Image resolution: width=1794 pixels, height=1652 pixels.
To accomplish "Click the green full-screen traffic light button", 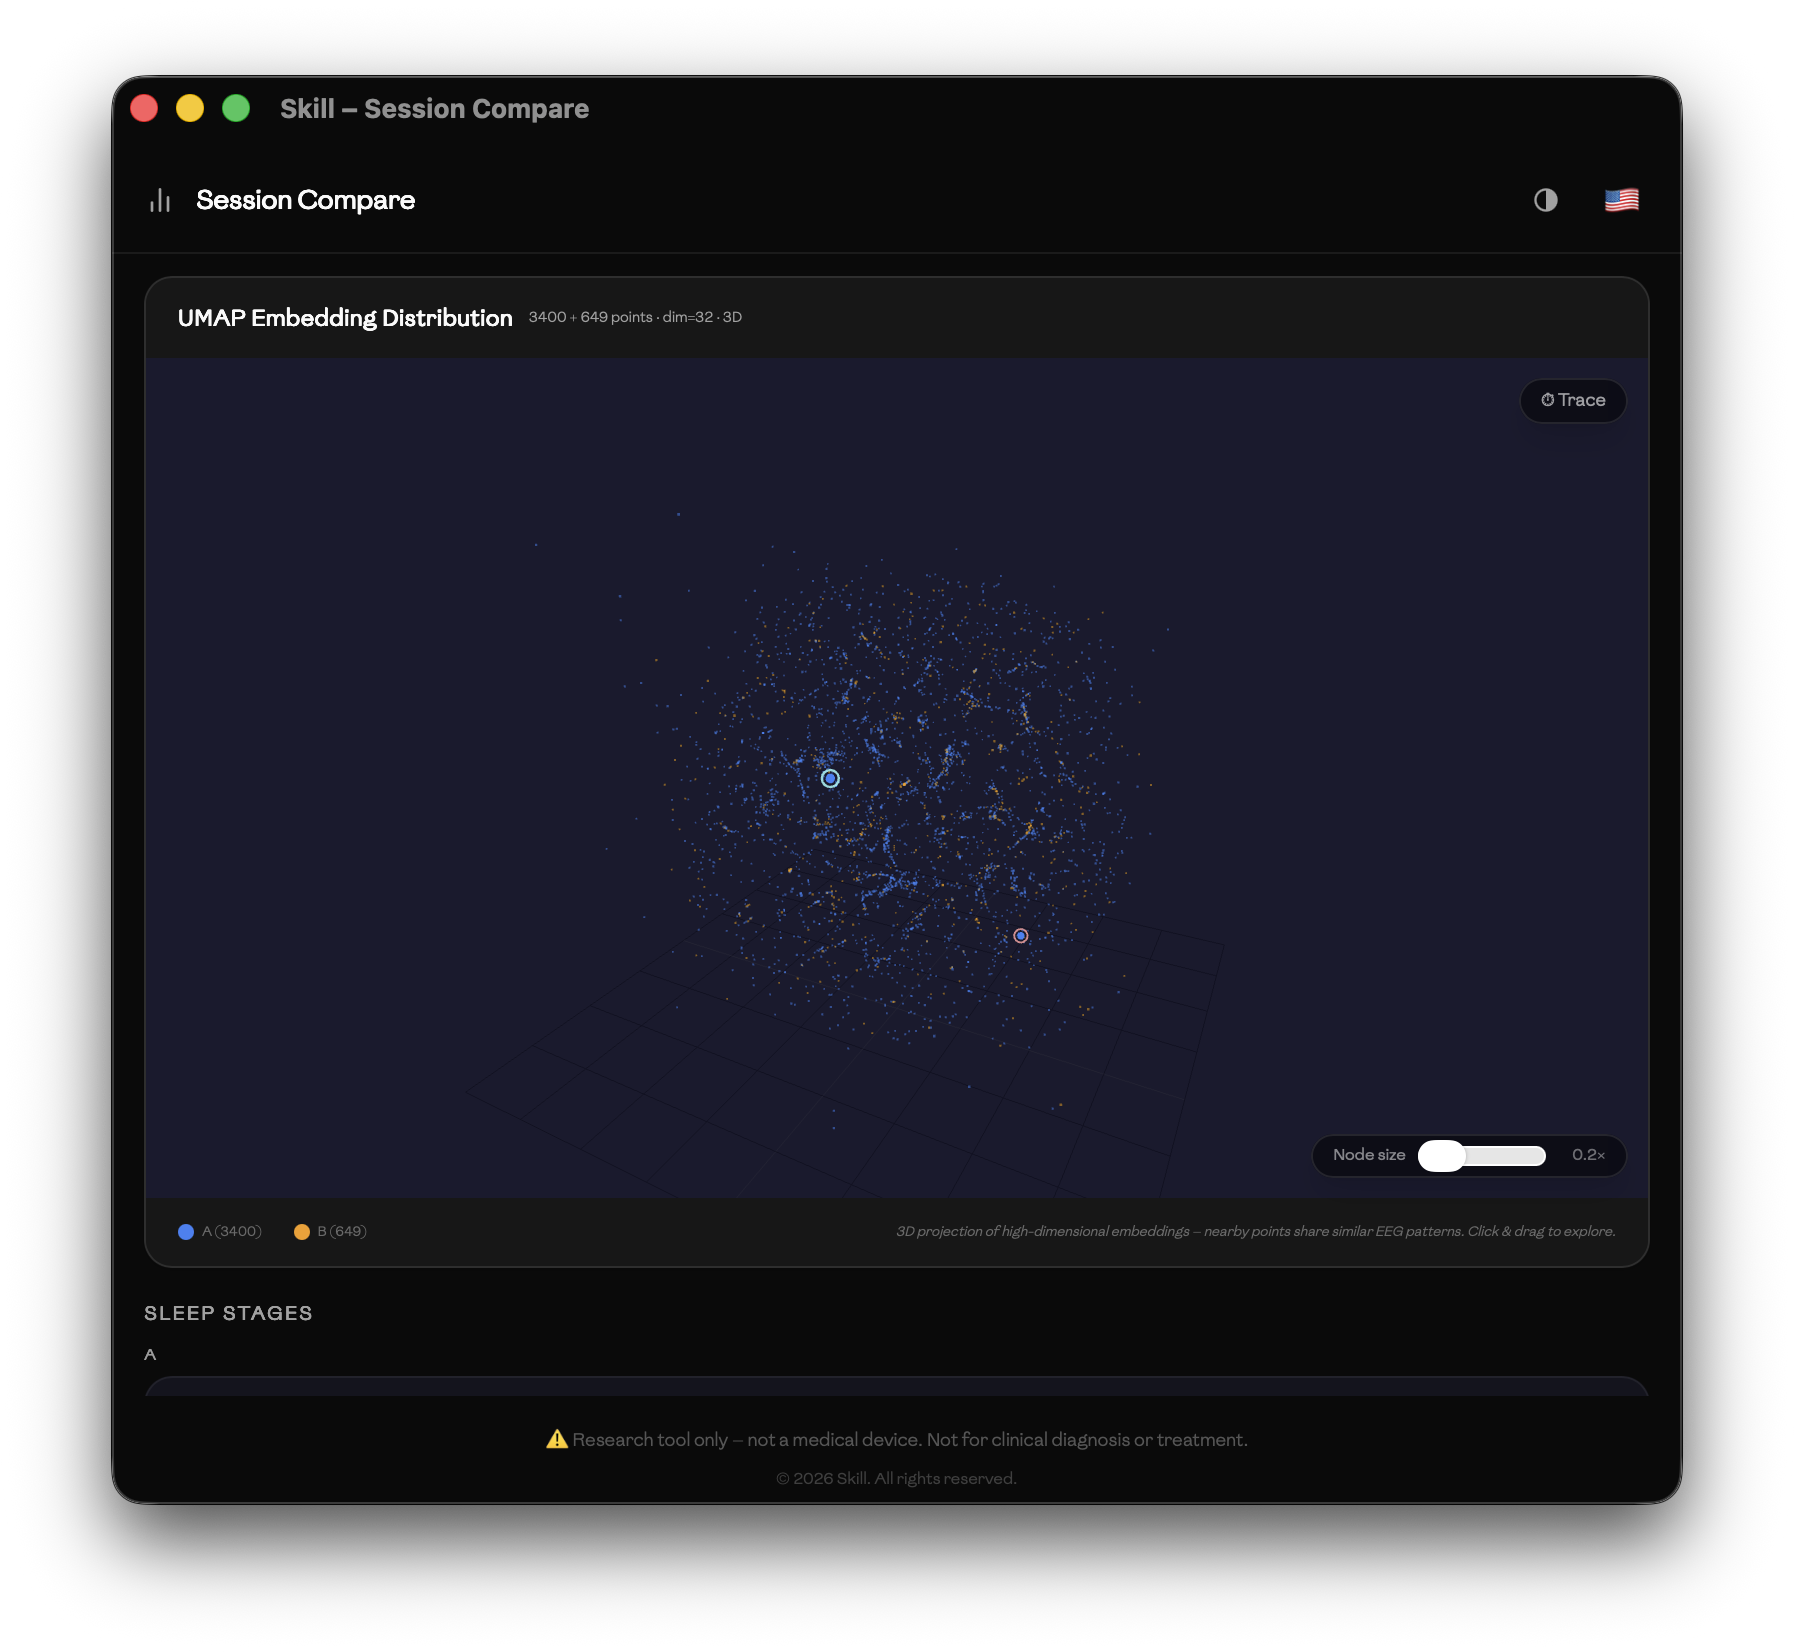I will point(236,107).
